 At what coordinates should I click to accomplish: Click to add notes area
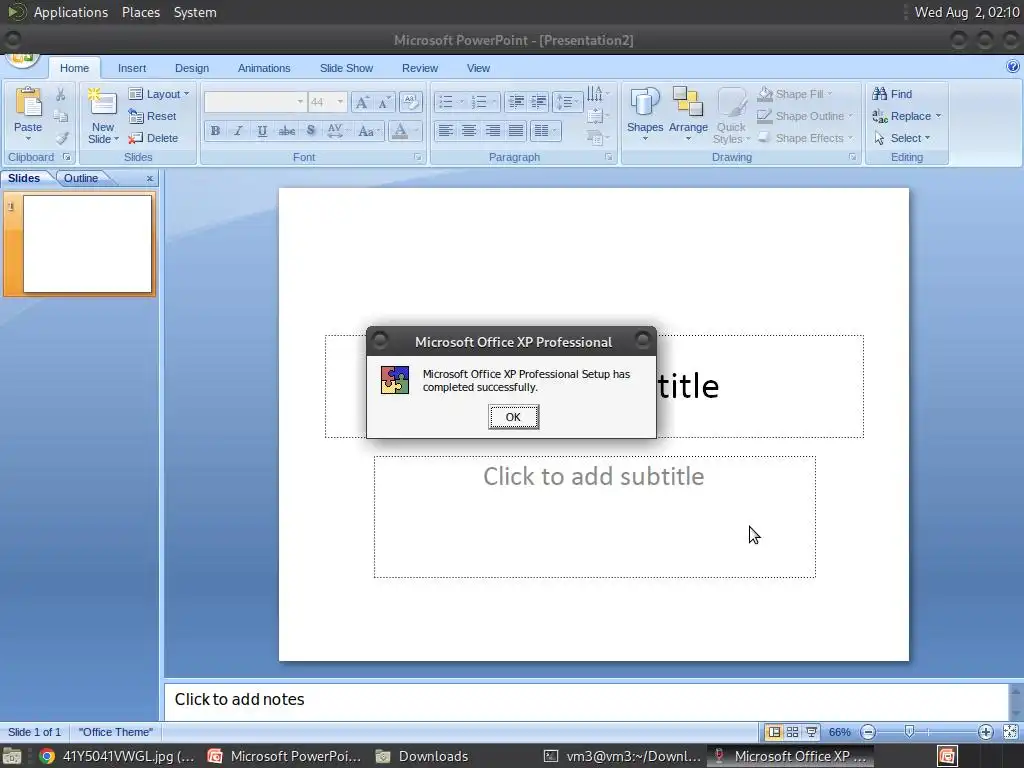[586, 700]
